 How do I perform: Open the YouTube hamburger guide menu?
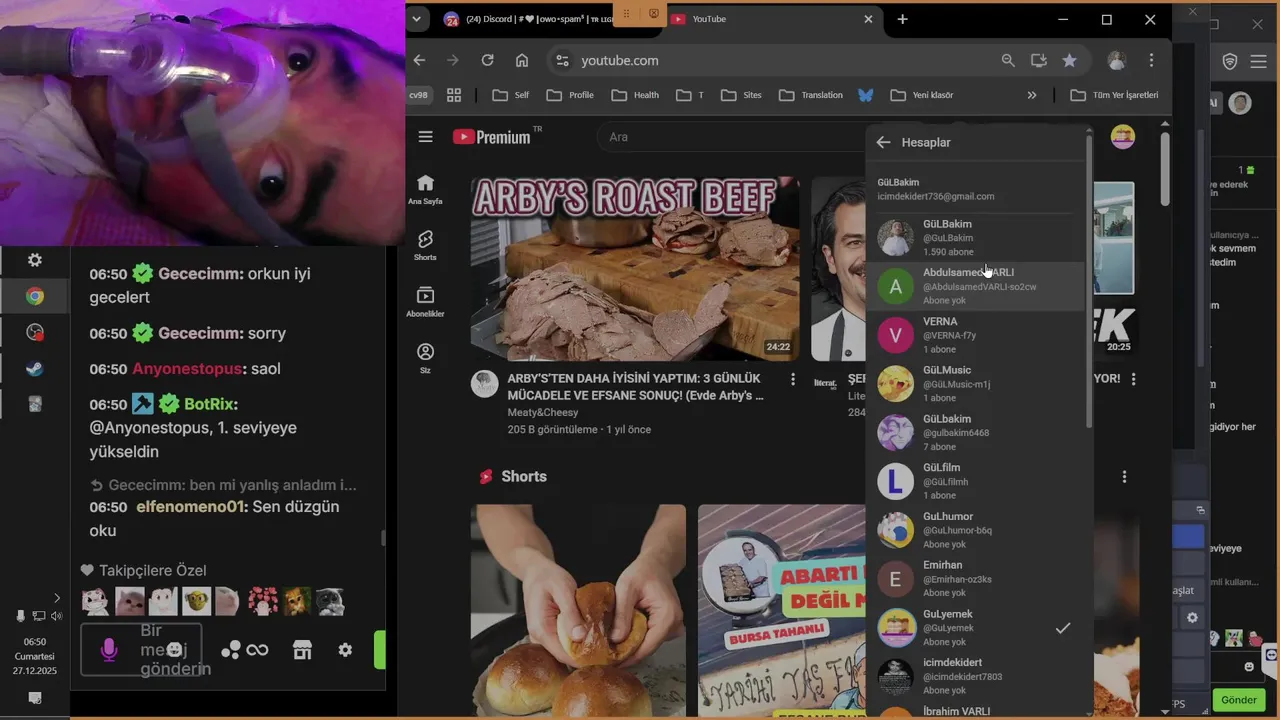coord(426,137)
